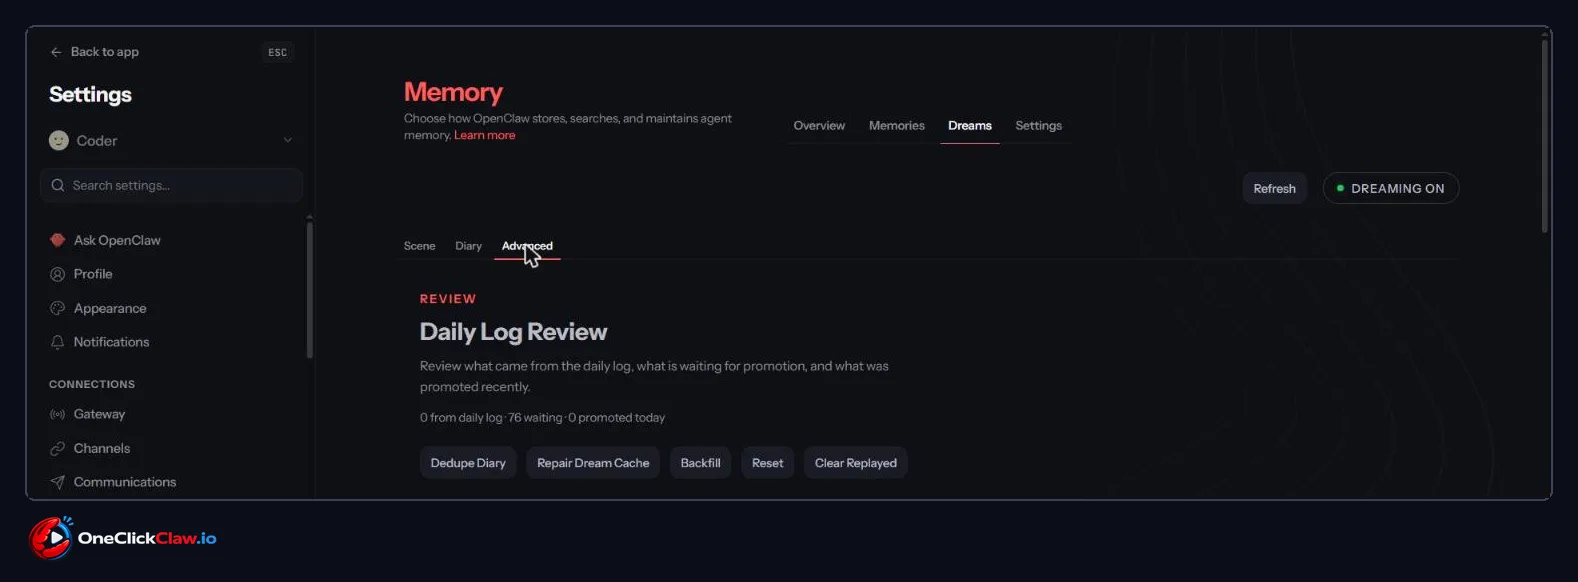Click the ESC key badge
Viewport: 1578px width, 582px height.
277,52
